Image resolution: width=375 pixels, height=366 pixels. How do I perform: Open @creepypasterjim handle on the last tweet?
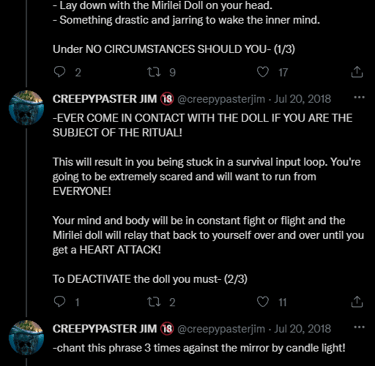pyautogui.click(x=221, y=329)
